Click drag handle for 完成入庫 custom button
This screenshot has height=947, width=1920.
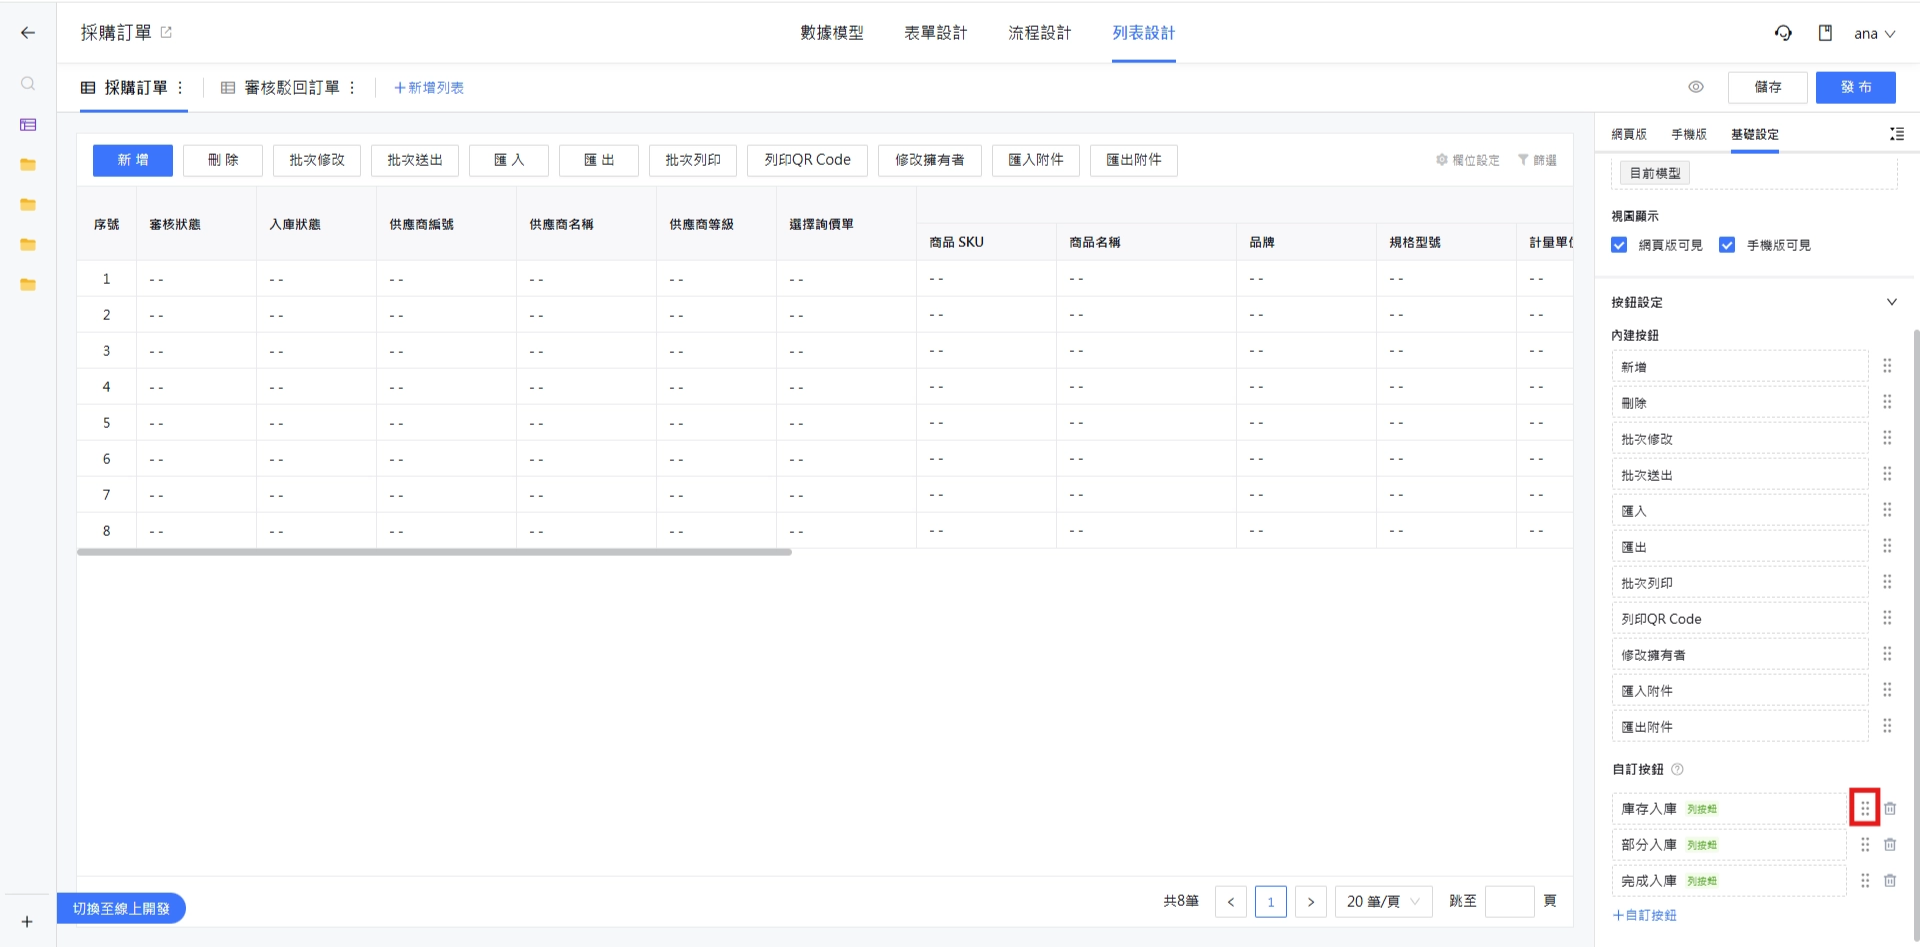1865,880
